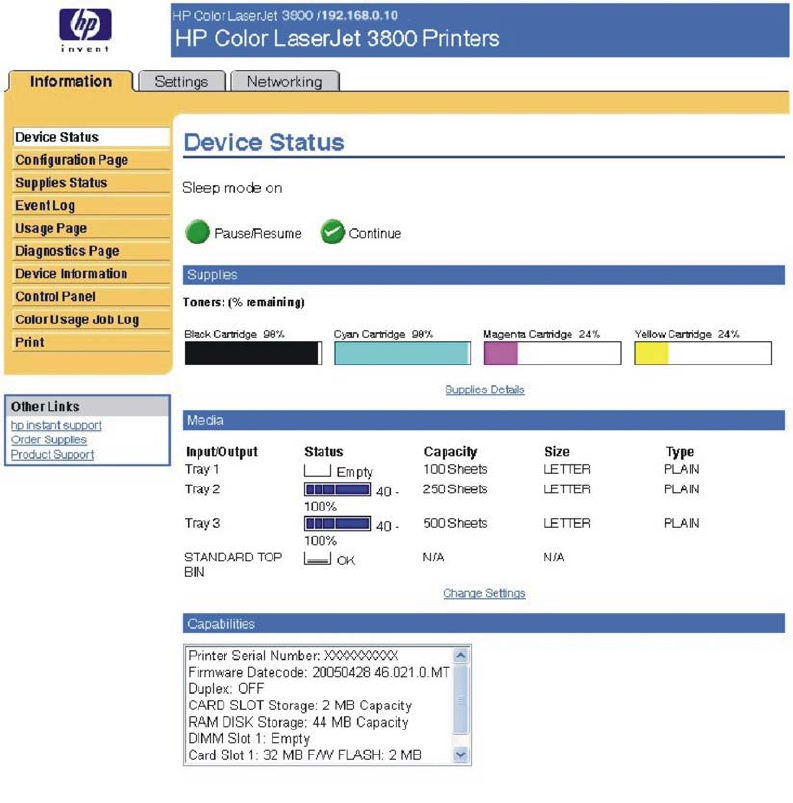Open Supplies Status in the sidebar
The width and height of the screenshot is (793, 803).
(x=91, y=183)
